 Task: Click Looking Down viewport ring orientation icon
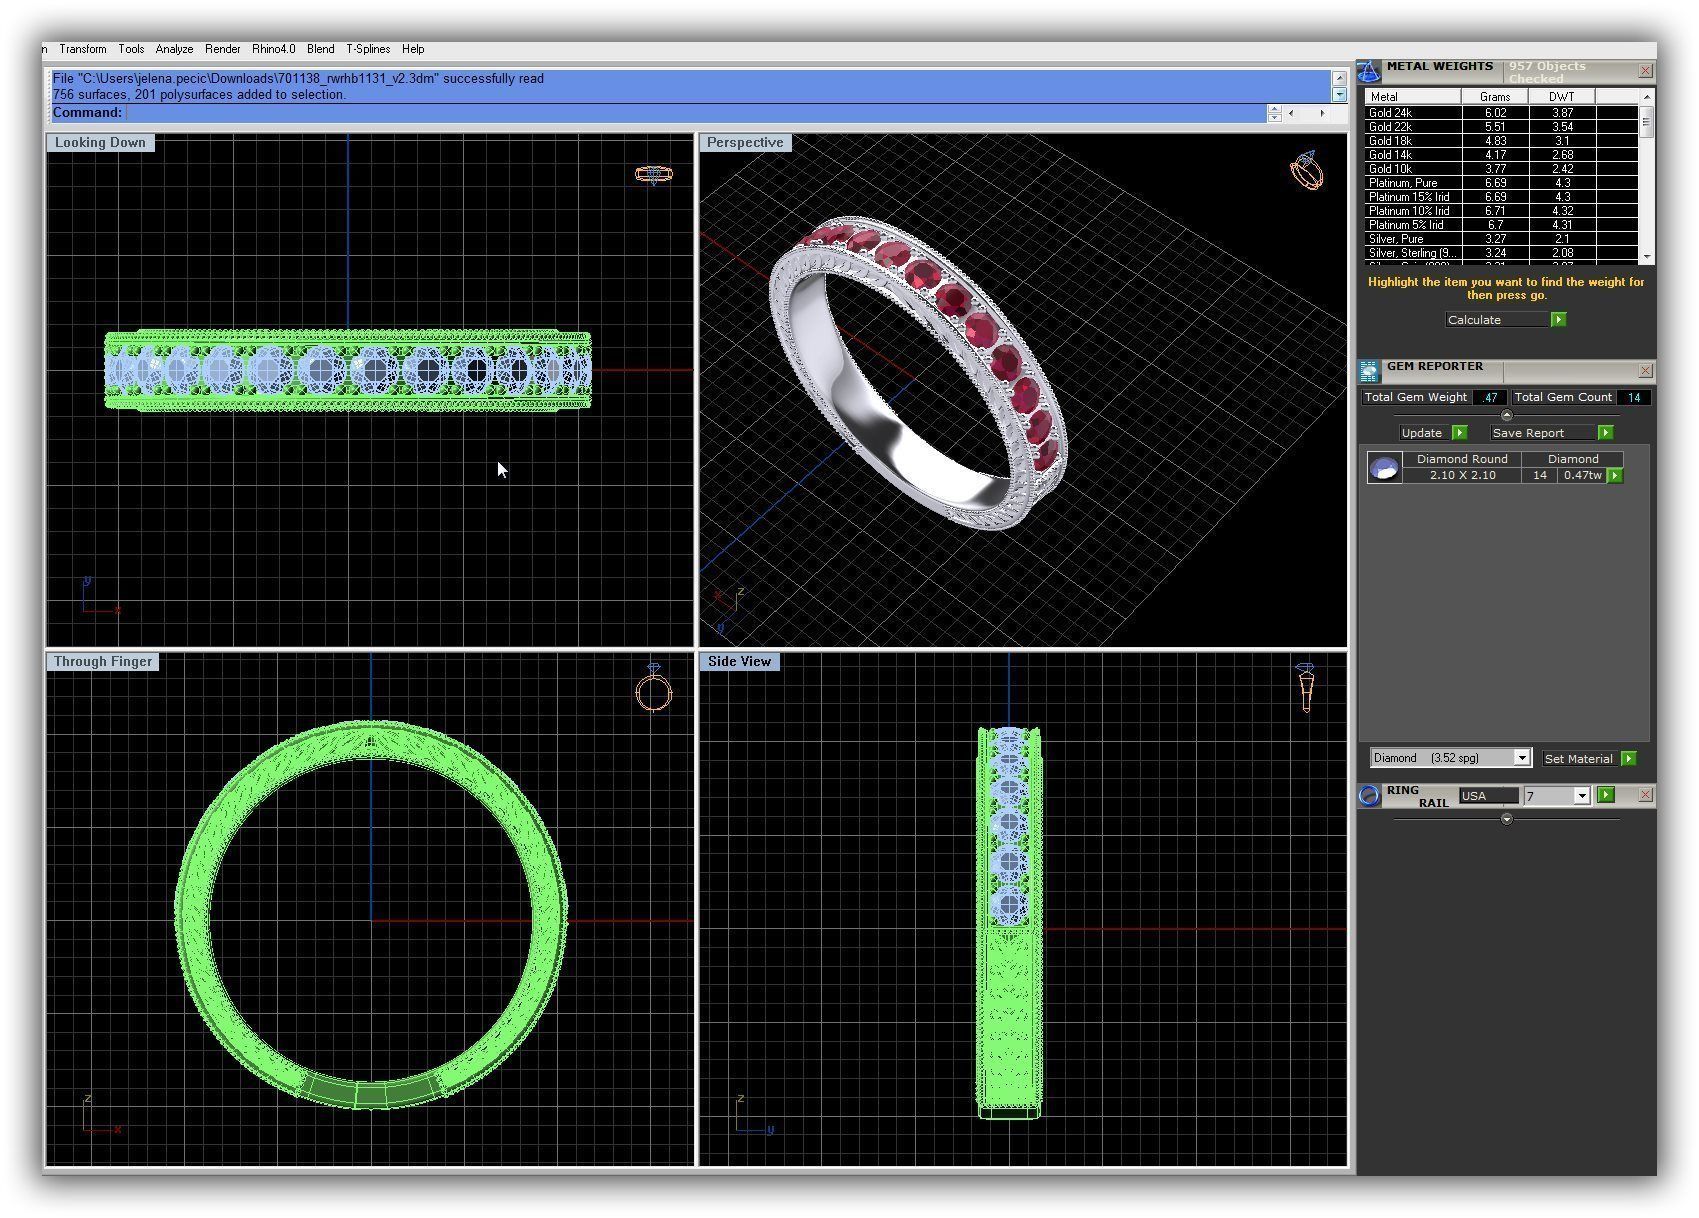(x=654, y=175)
